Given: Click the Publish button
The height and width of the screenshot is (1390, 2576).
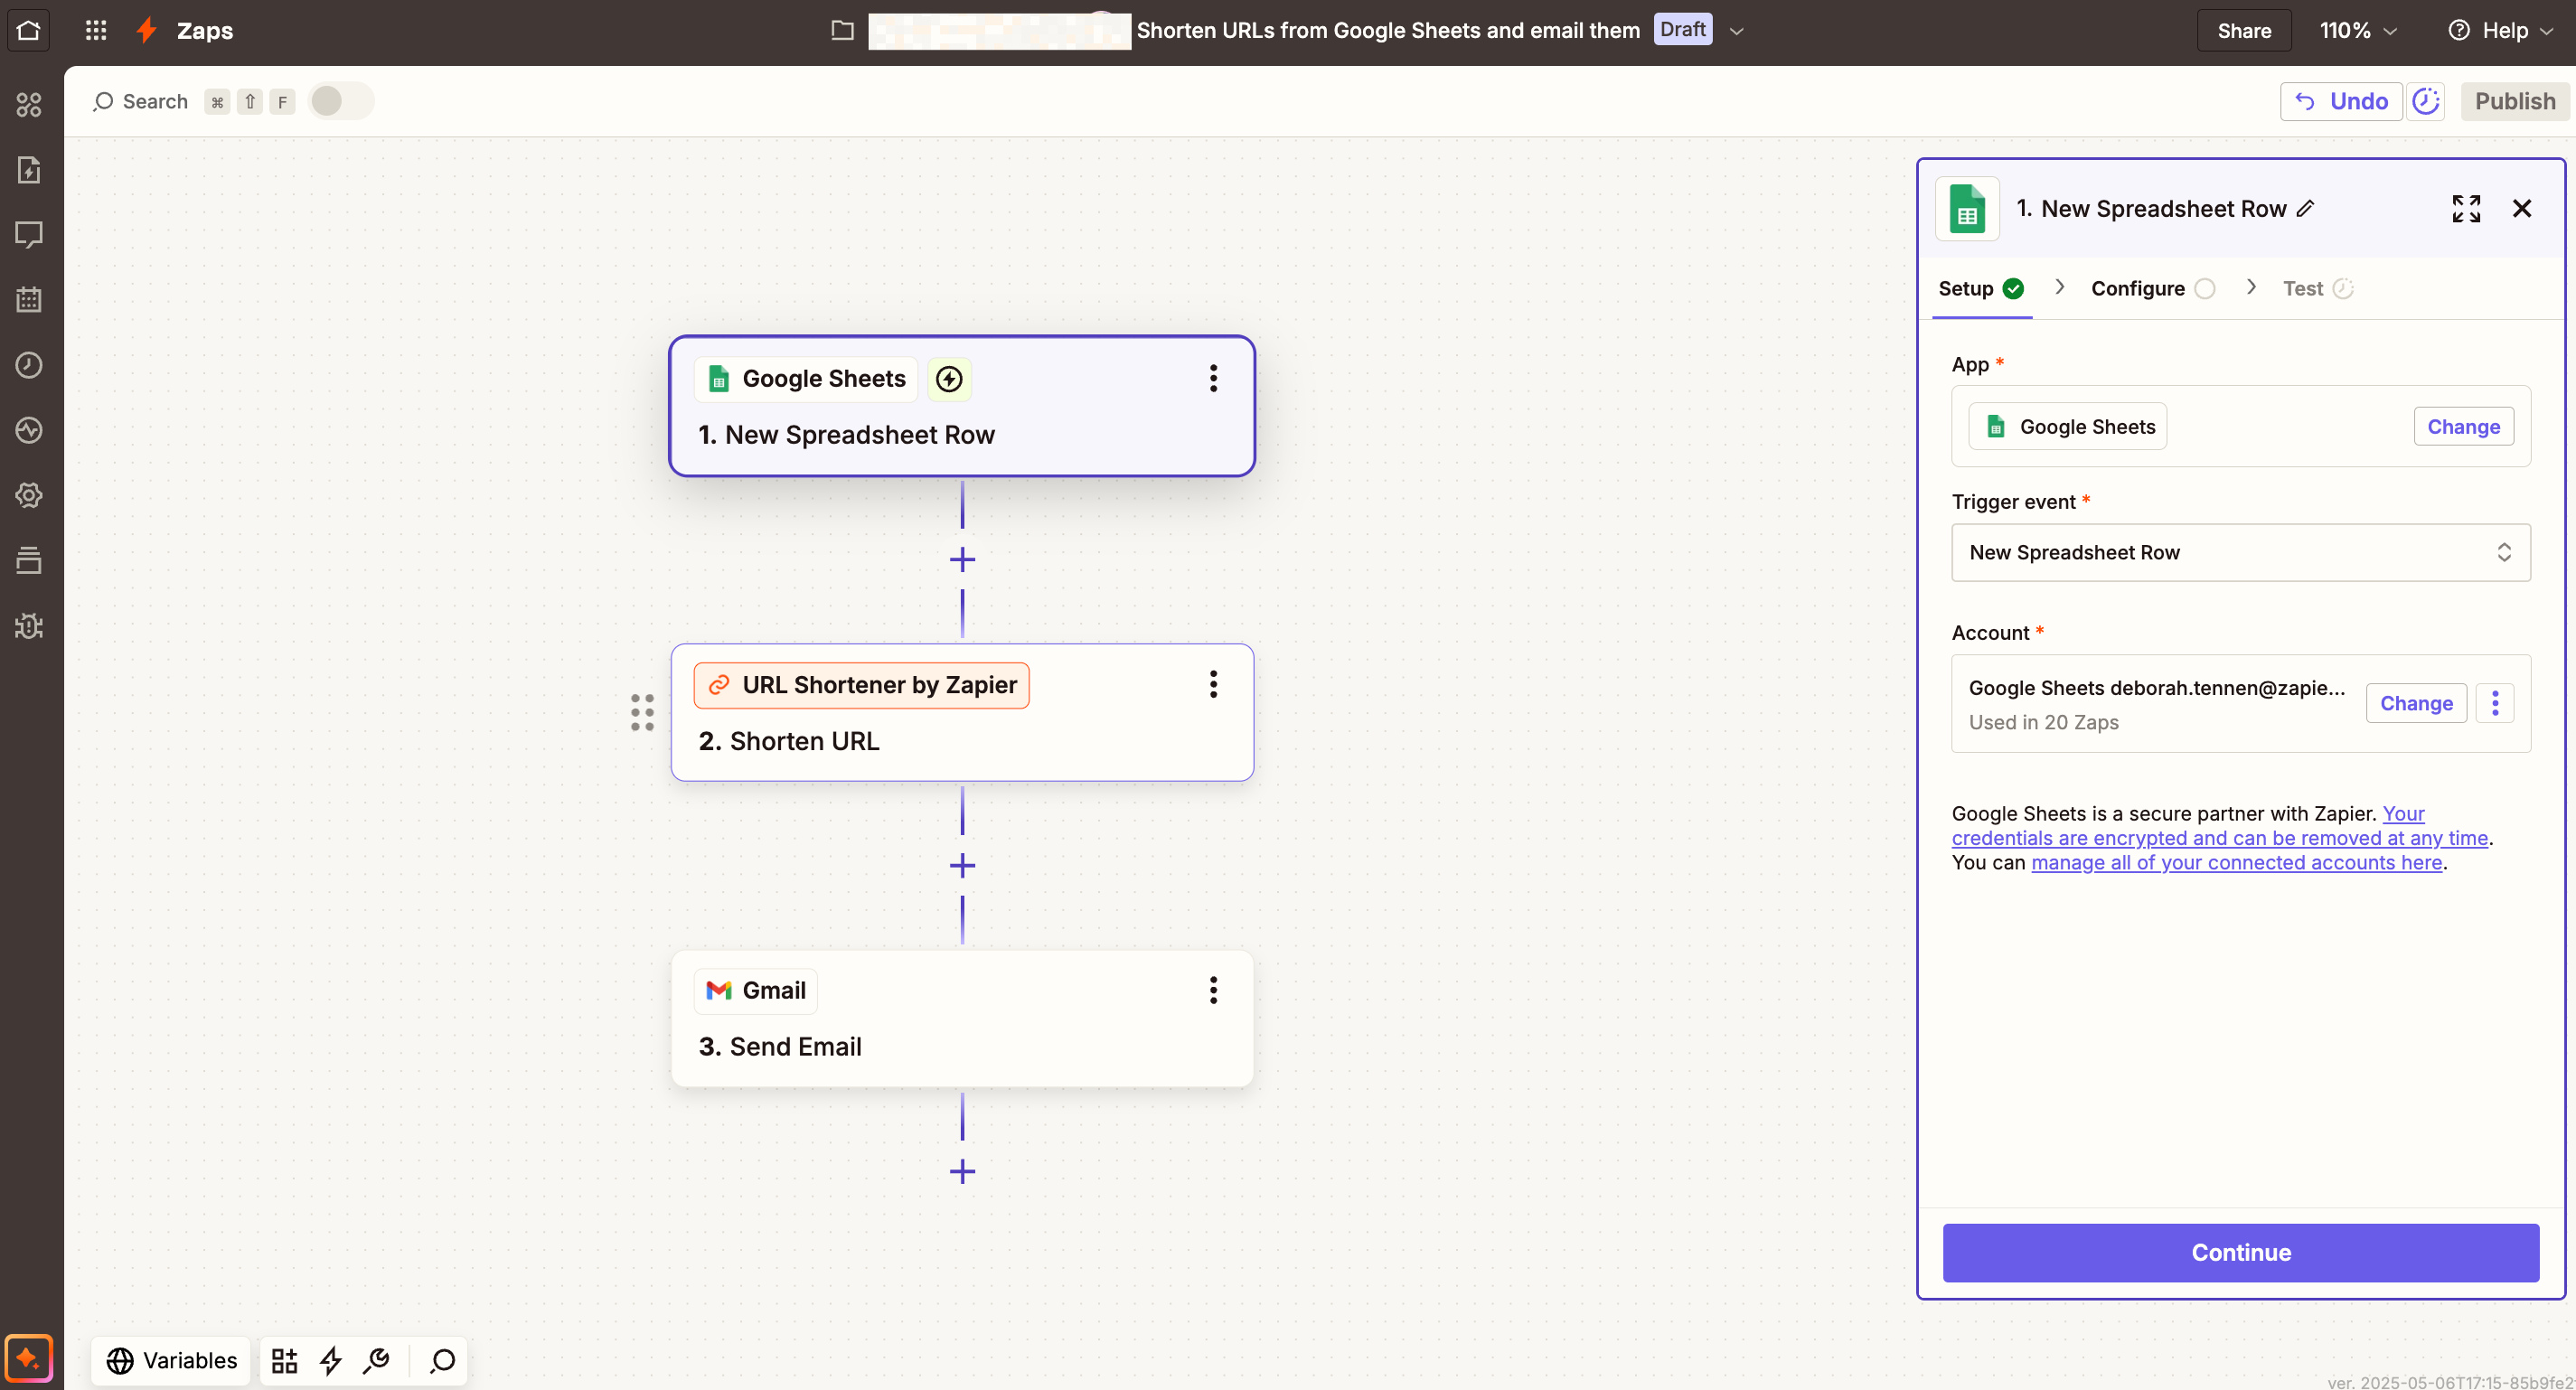Looking at the screenshot, I should pos(2514,101).
